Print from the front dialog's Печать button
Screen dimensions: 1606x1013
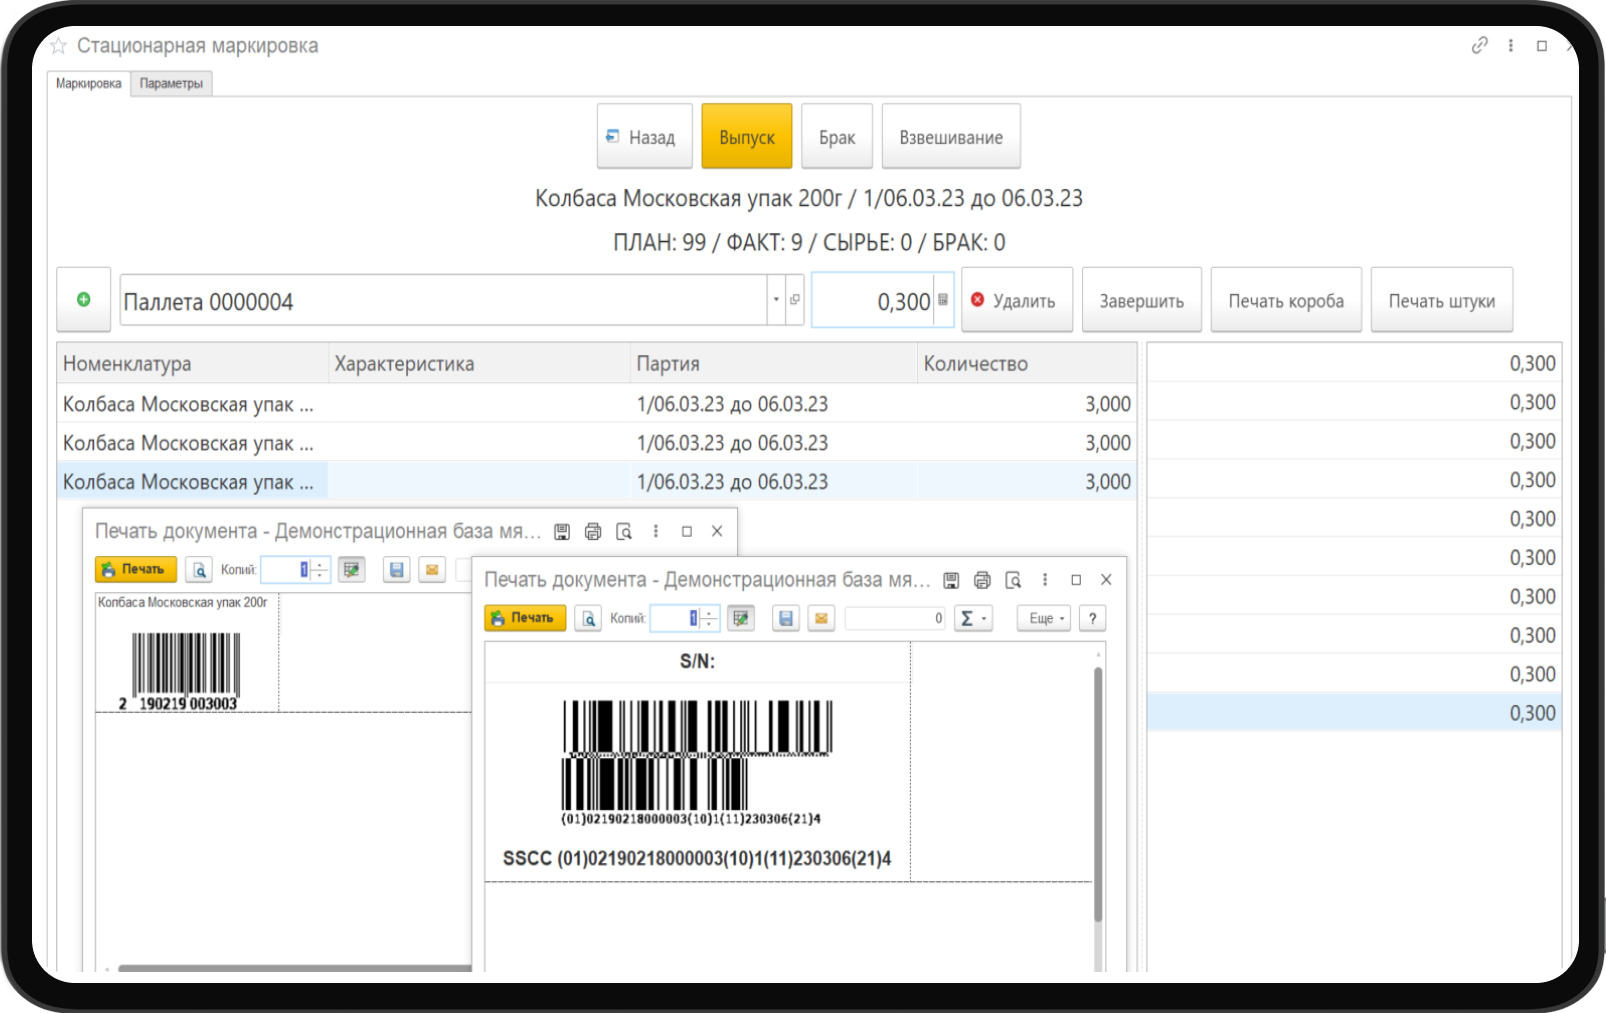pyautogui.click(x=525, y=619)
